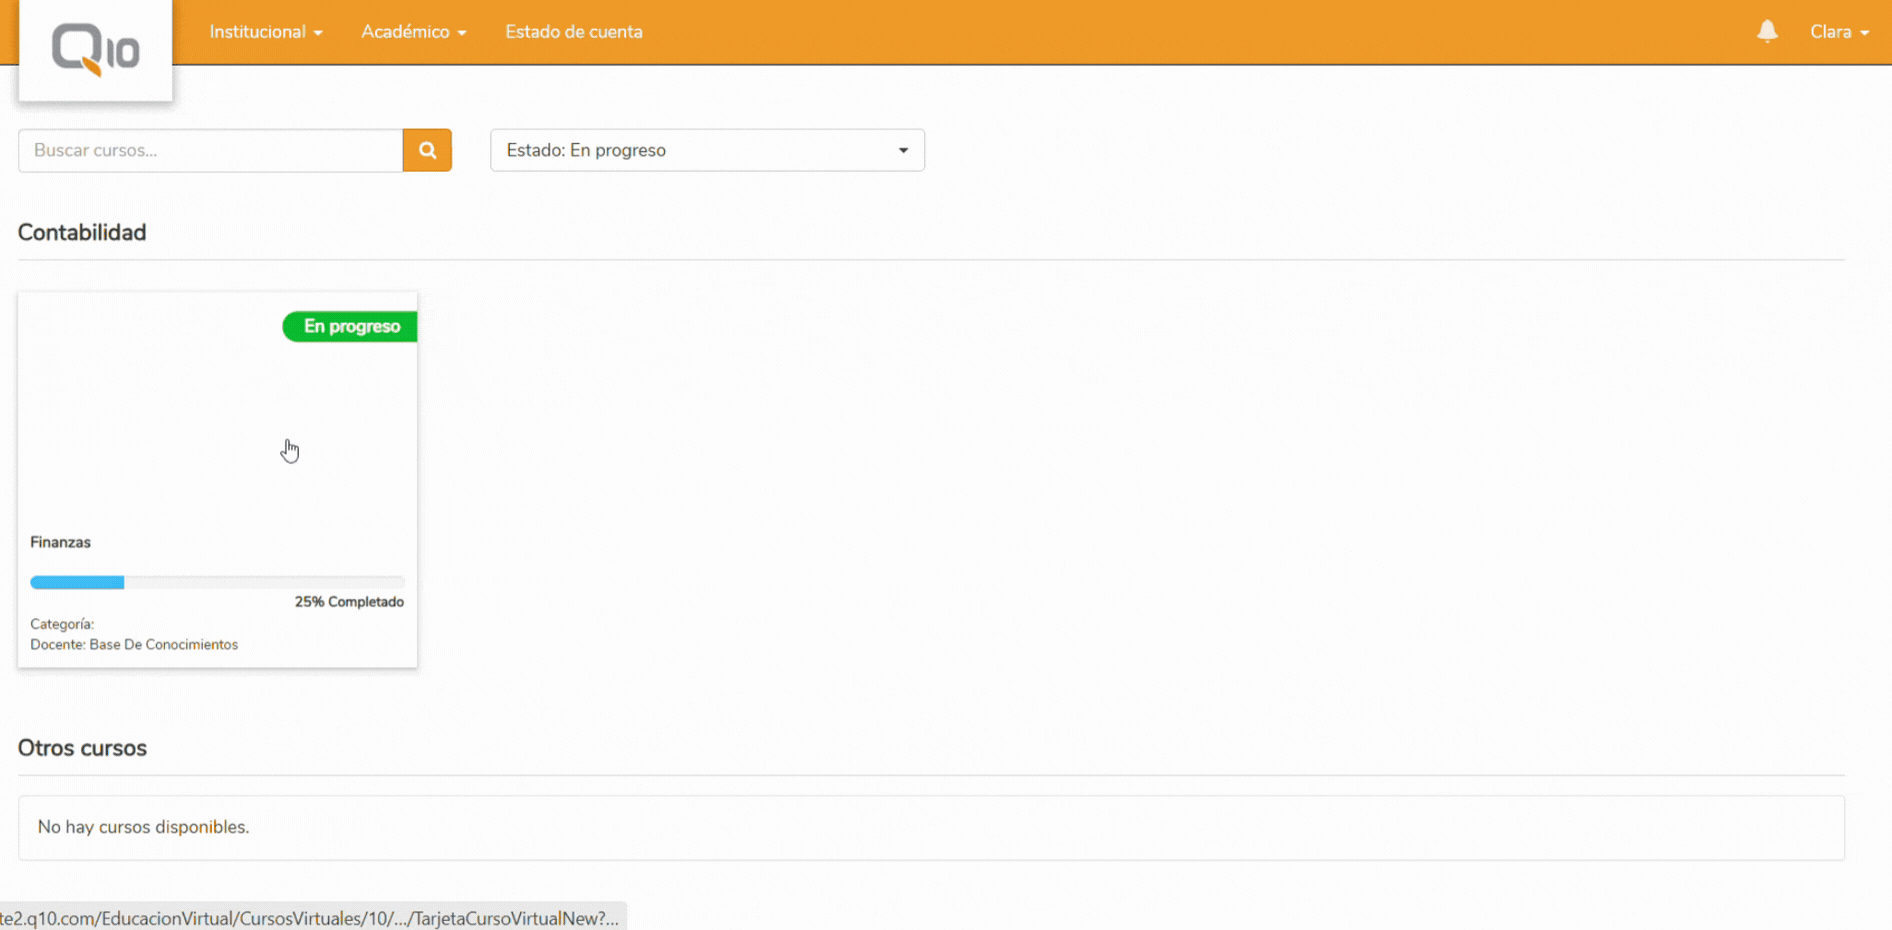The height and width of the screenshot is (930, 1892).
Task: Click the caret beside Clara
Action: click(1865, 33)
